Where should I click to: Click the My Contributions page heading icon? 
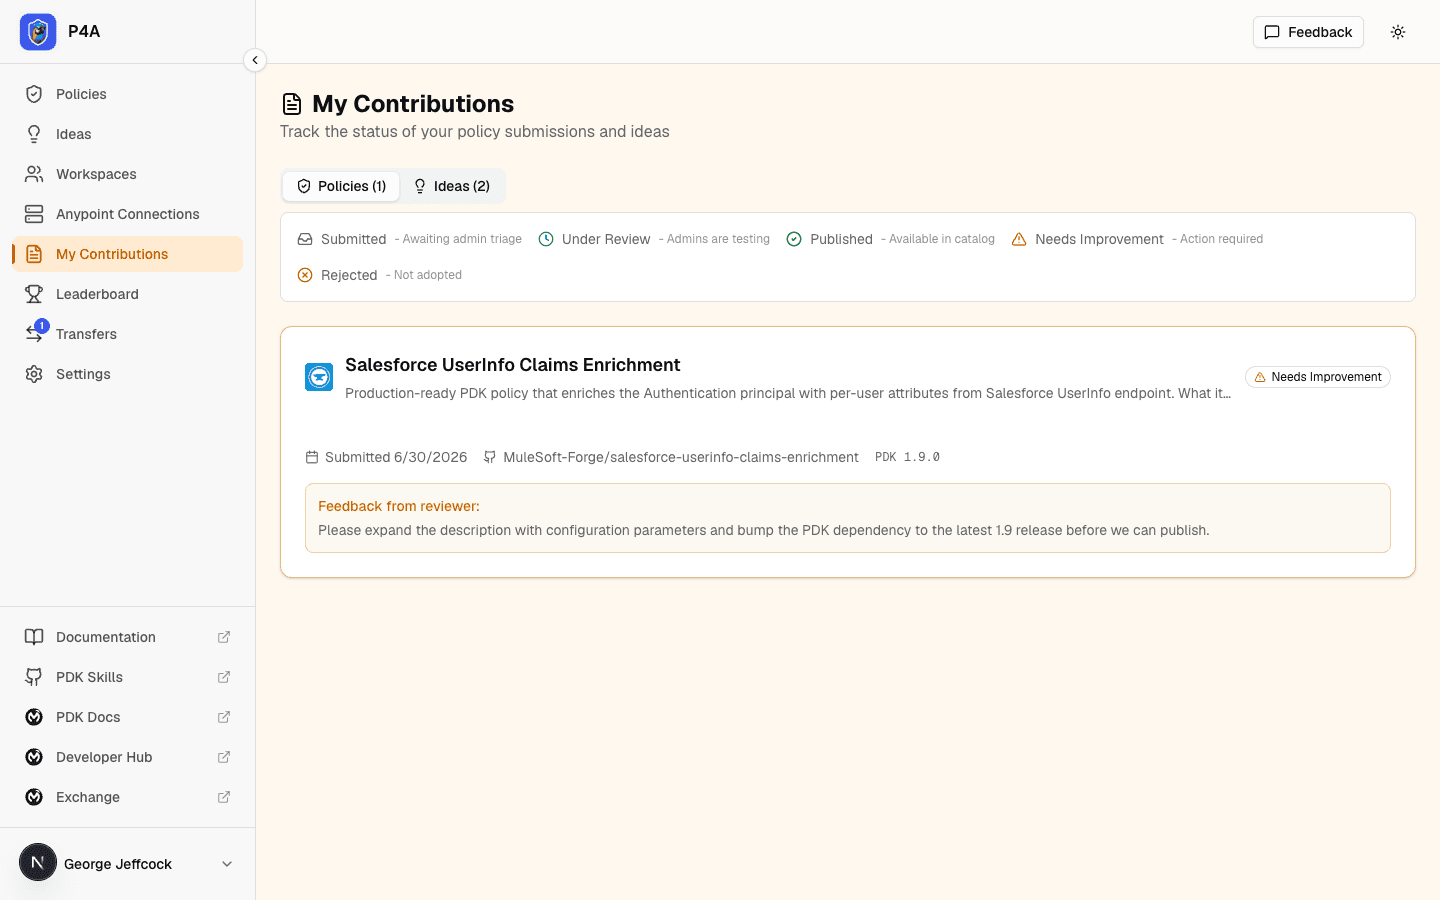292,104
